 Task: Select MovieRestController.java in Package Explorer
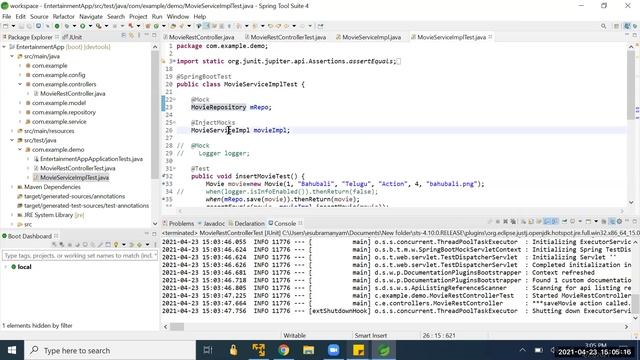click(72, 93)
